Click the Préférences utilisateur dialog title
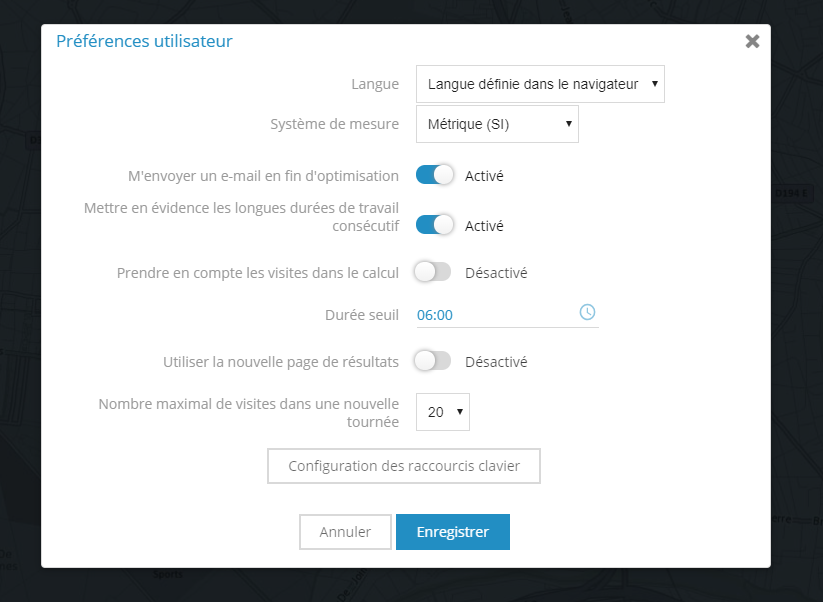823x602 pixels. 142,41
